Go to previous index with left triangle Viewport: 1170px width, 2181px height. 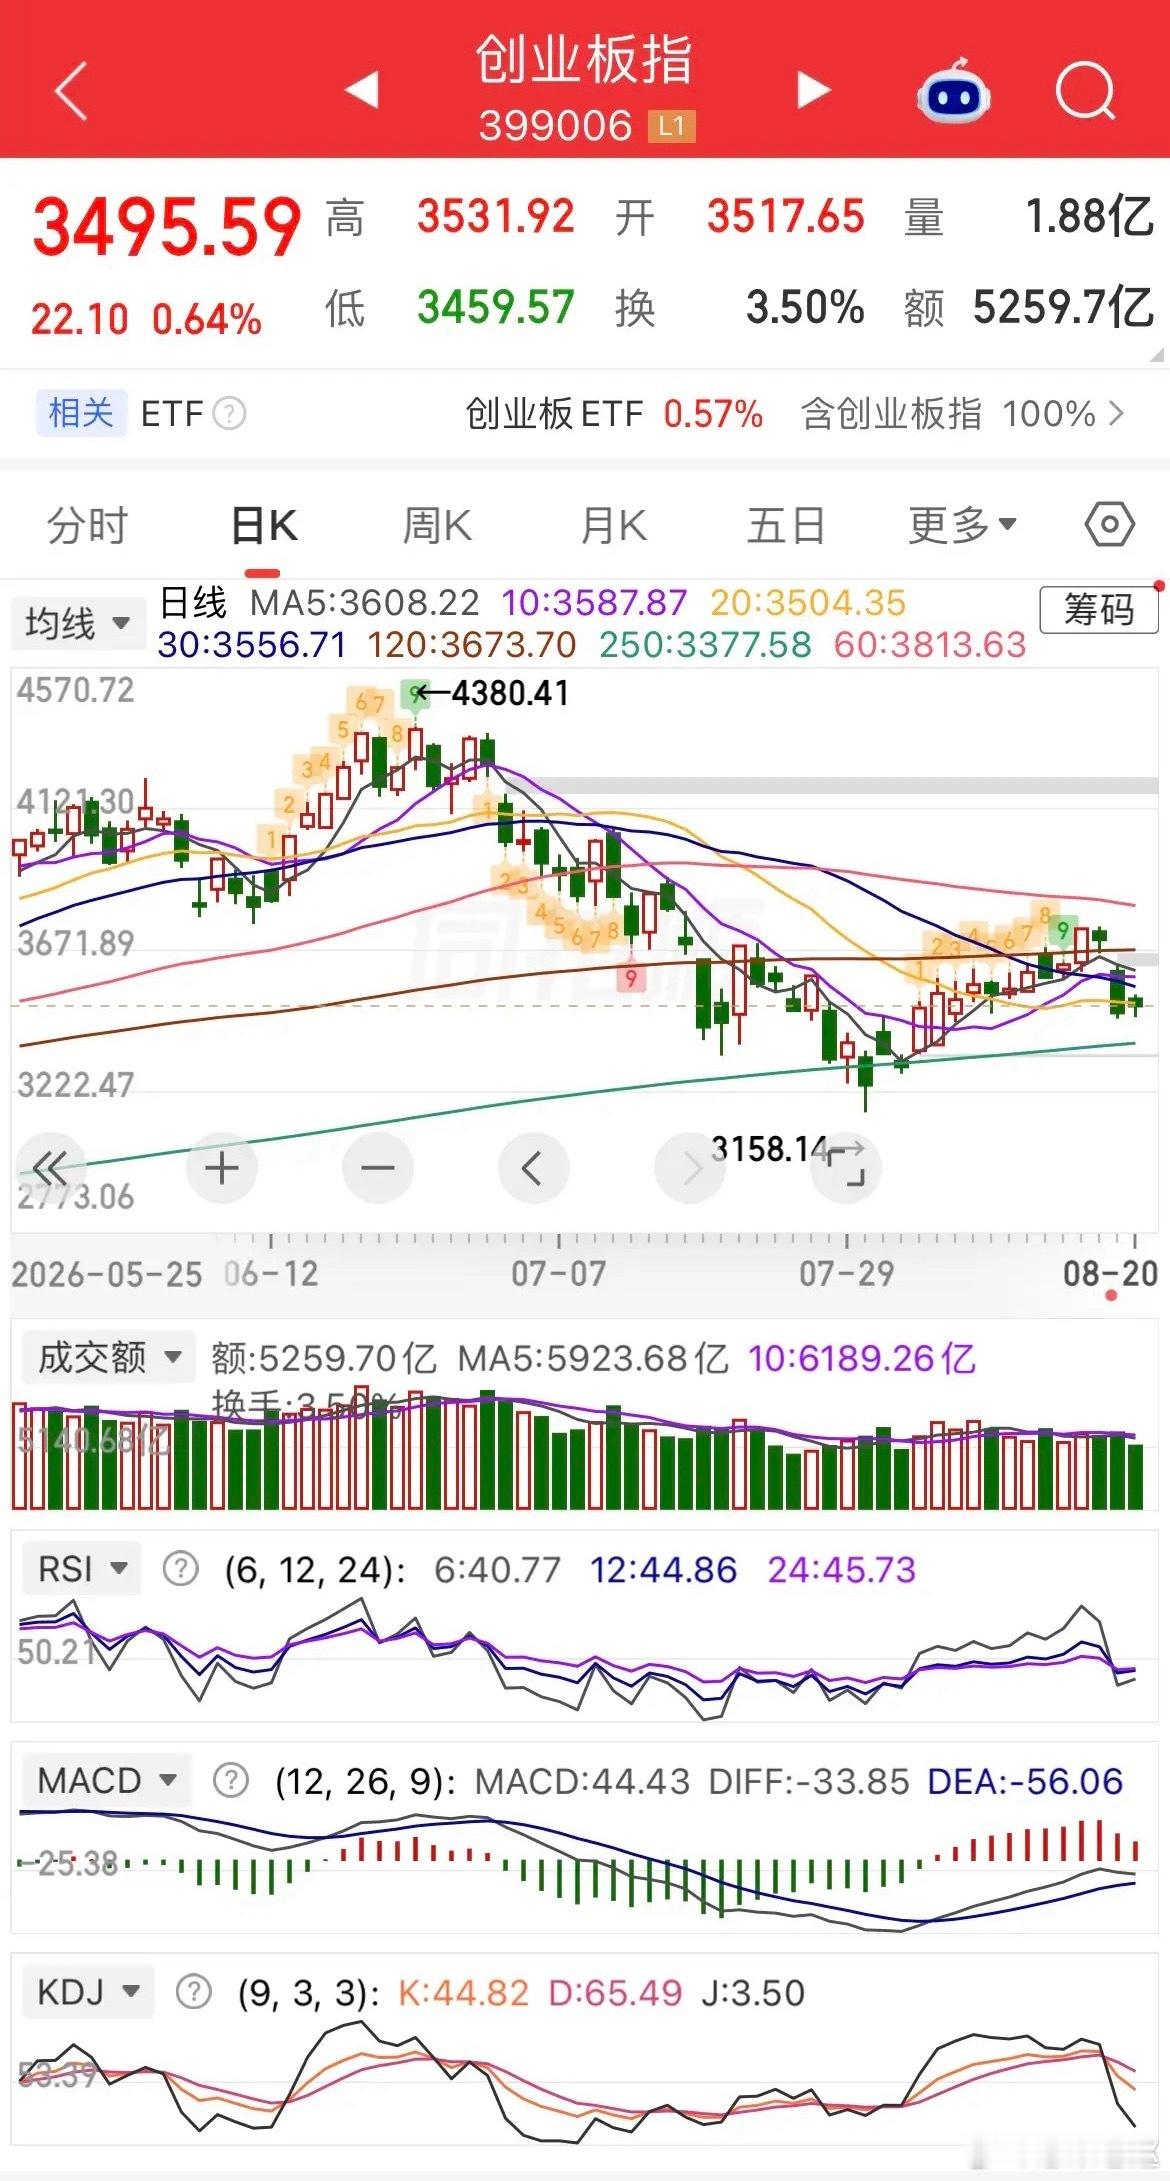click(x=362, y=89)
